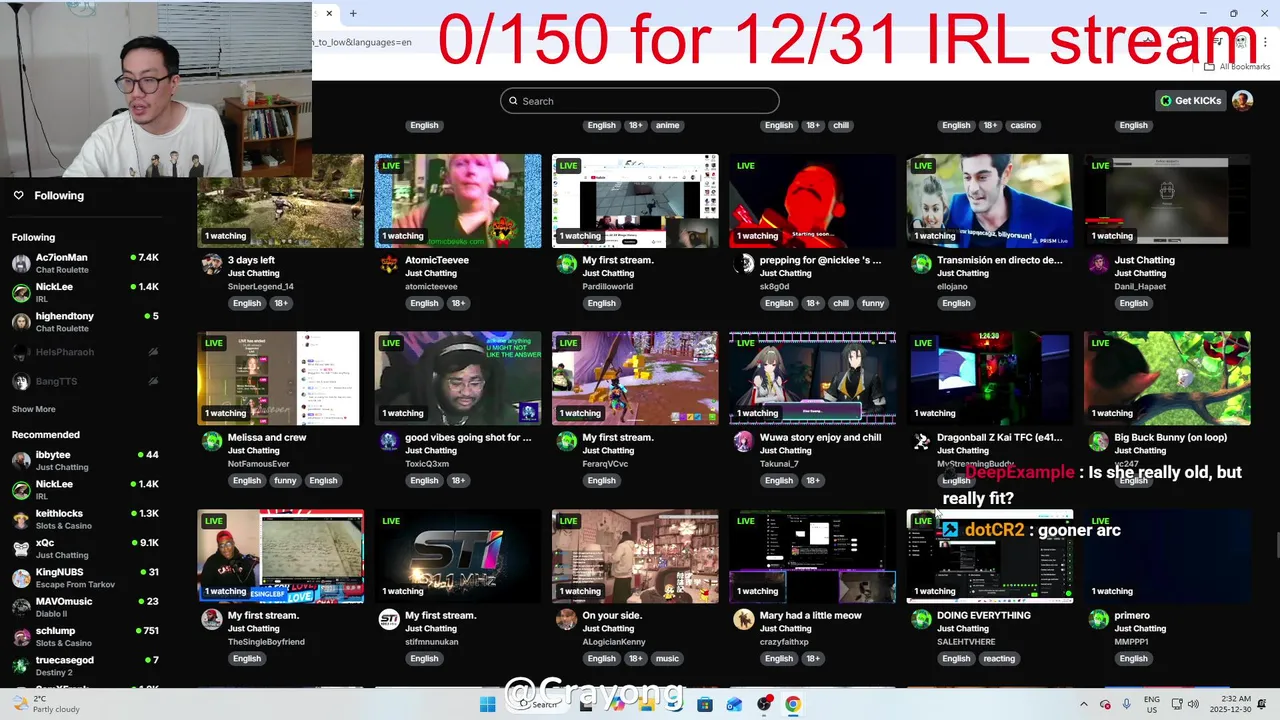Expand Following list with Show More
The image size is (1280, 720).
(34, 409)
